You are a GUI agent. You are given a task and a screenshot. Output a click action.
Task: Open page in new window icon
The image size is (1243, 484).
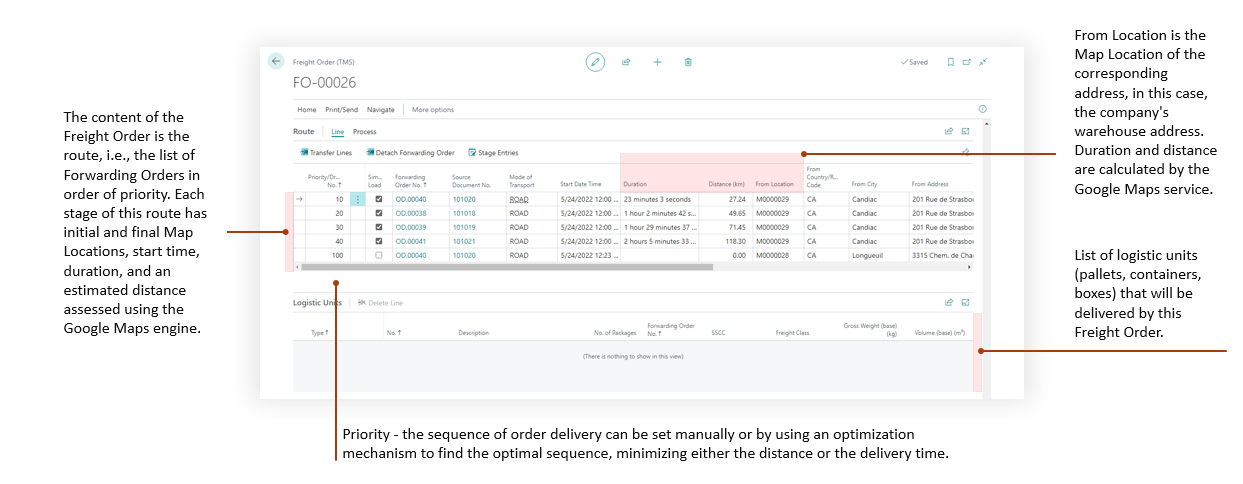(967, 62)
